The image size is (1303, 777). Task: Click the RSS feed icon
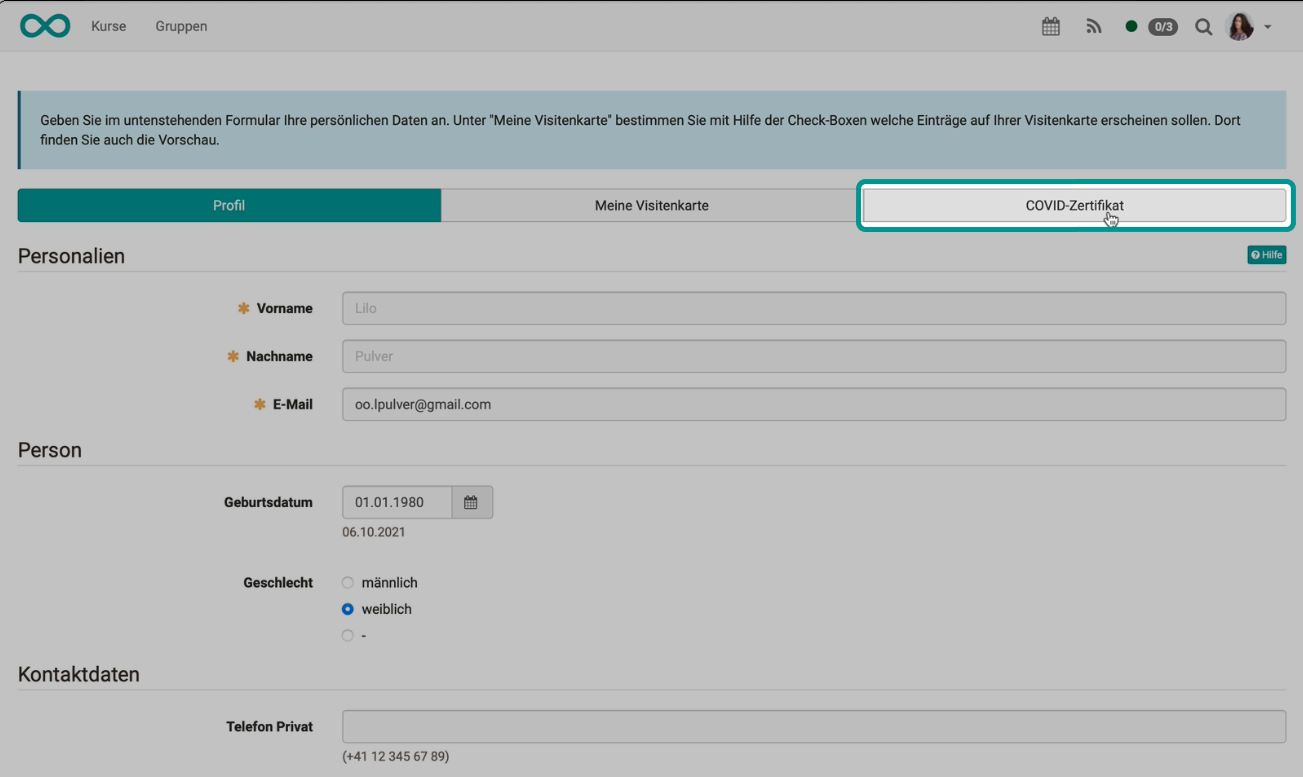pos(1094,26)
